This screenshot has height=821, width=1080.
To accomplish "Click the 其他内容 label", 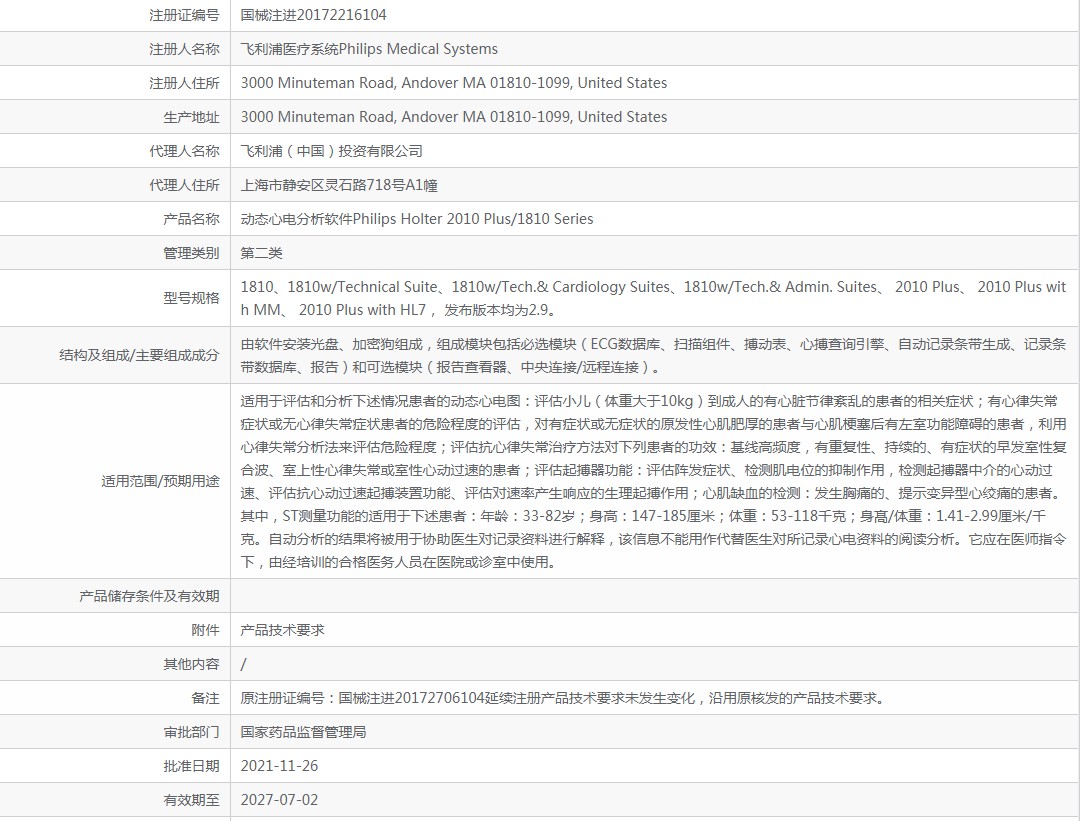I will click(191, 665).
